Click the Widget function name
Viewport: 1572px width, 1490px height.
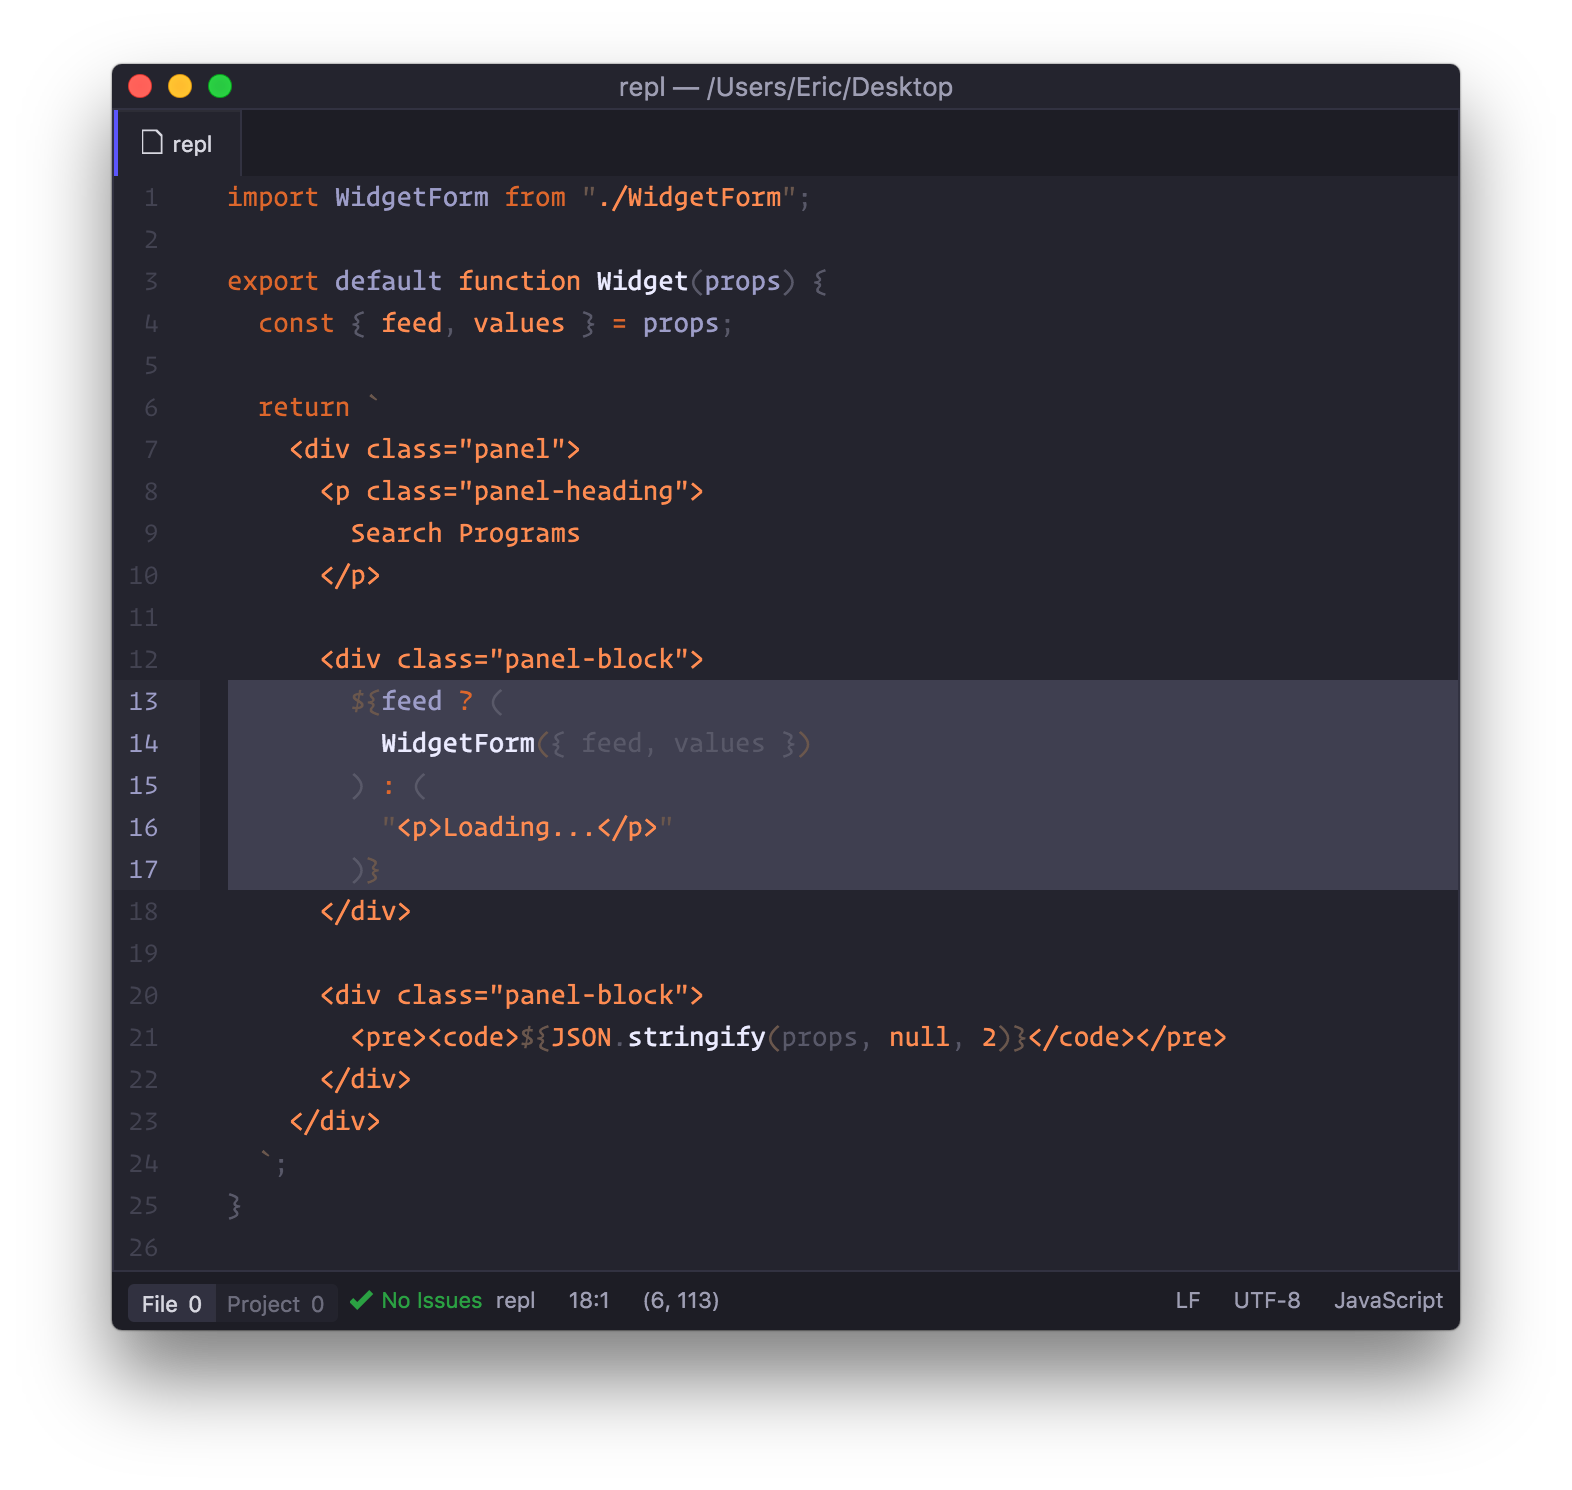click(642, 282)
